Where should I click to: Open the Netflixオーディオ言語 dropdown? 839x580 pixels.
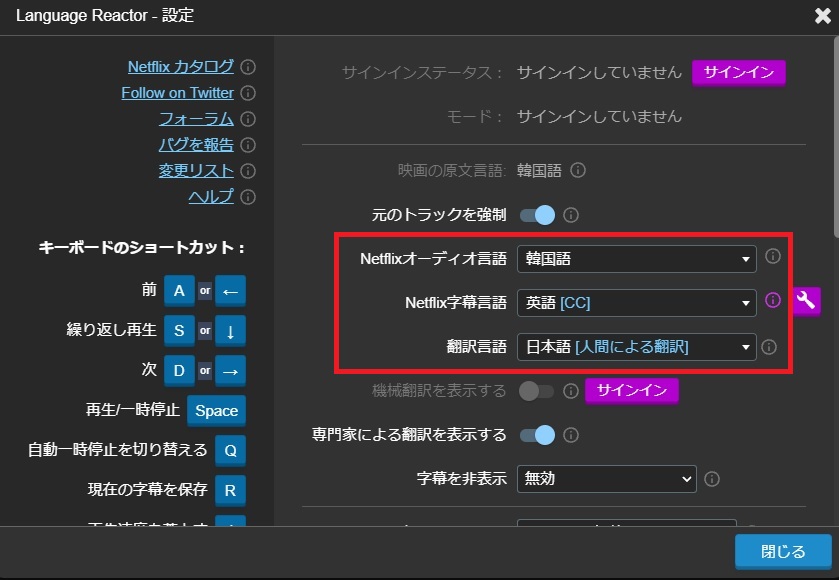pyautogui.click(x=636, y=258)
